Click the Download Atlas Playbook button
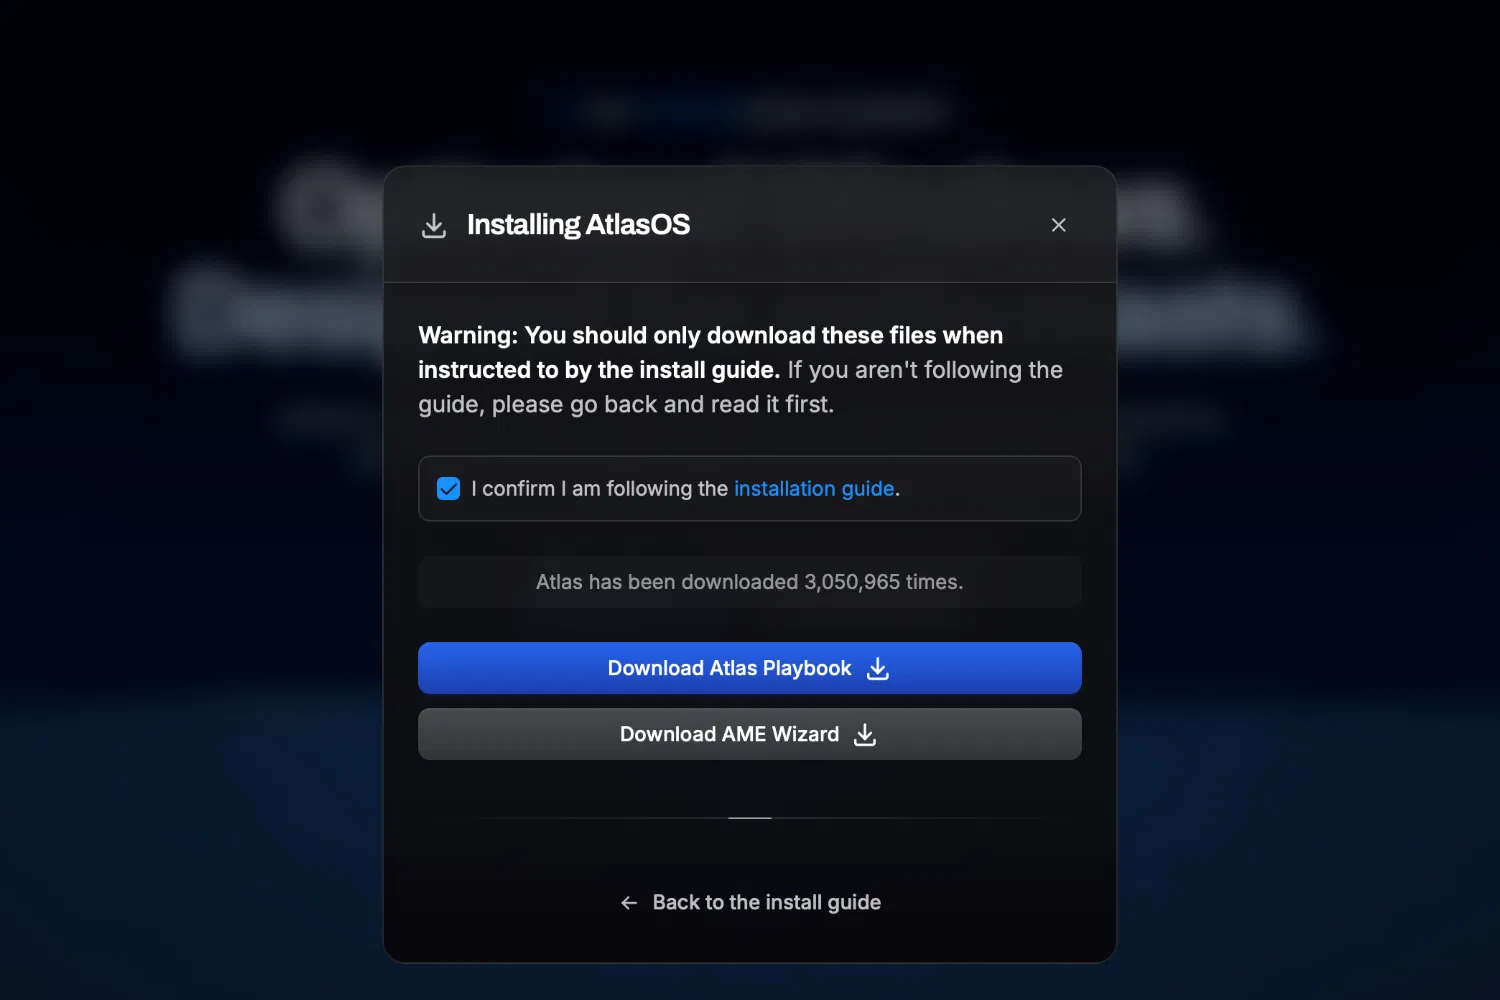The width and height of the screenshot is (1500, 1000). [750, 668]
